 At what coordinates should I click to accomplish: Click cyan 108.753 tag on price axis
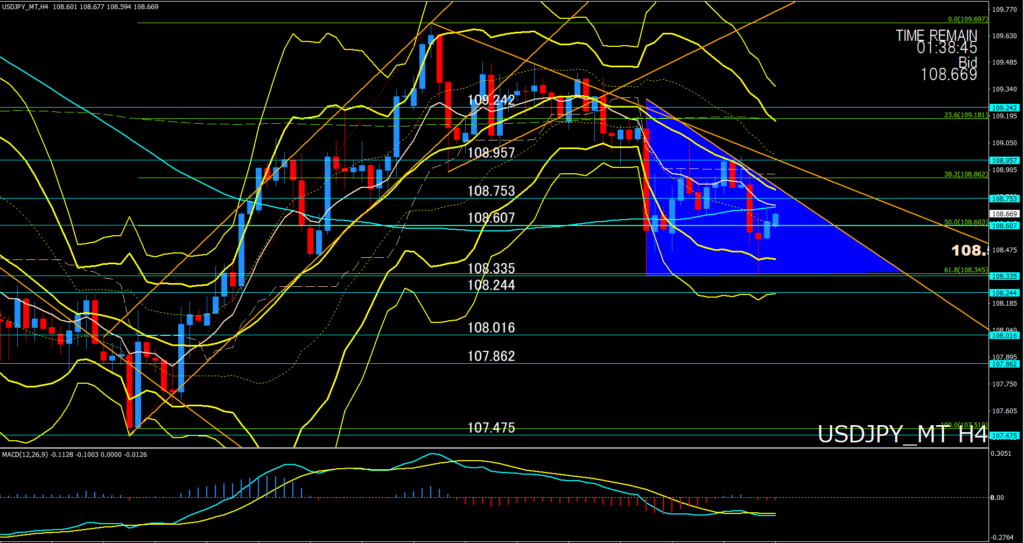[x=1006, y=199]
